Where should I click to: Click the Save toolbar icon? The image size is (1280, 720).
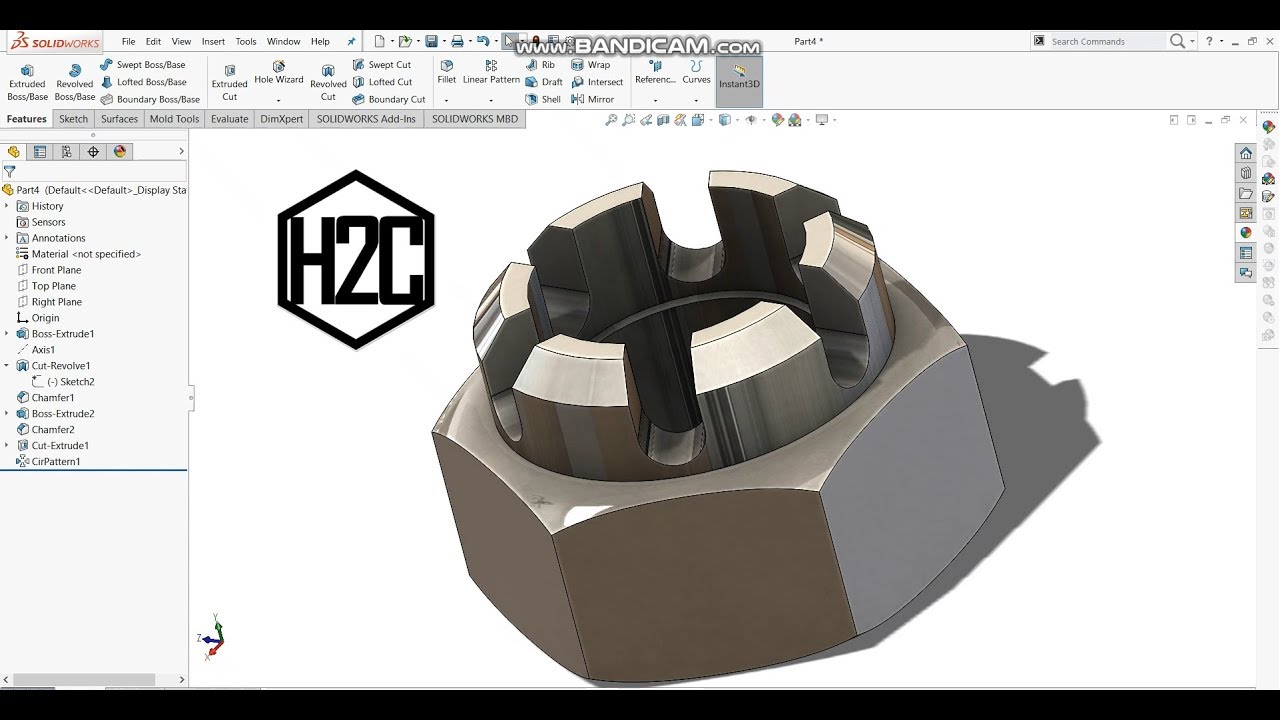(x=431, y=41)
